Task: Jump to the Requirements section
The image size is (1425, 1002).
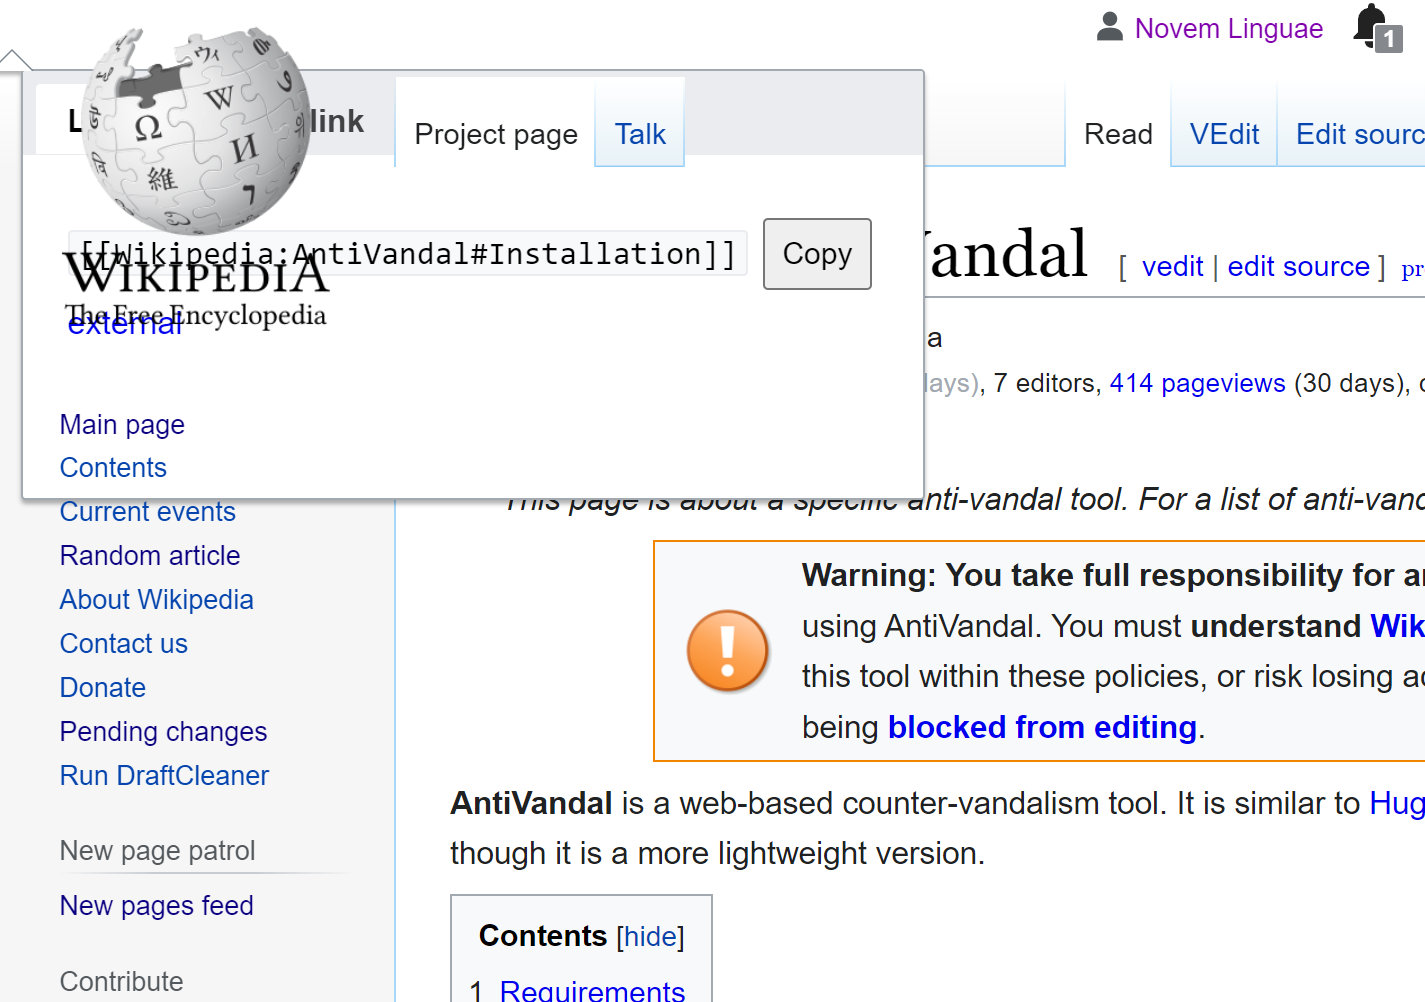Action: (x=592, y=990)
